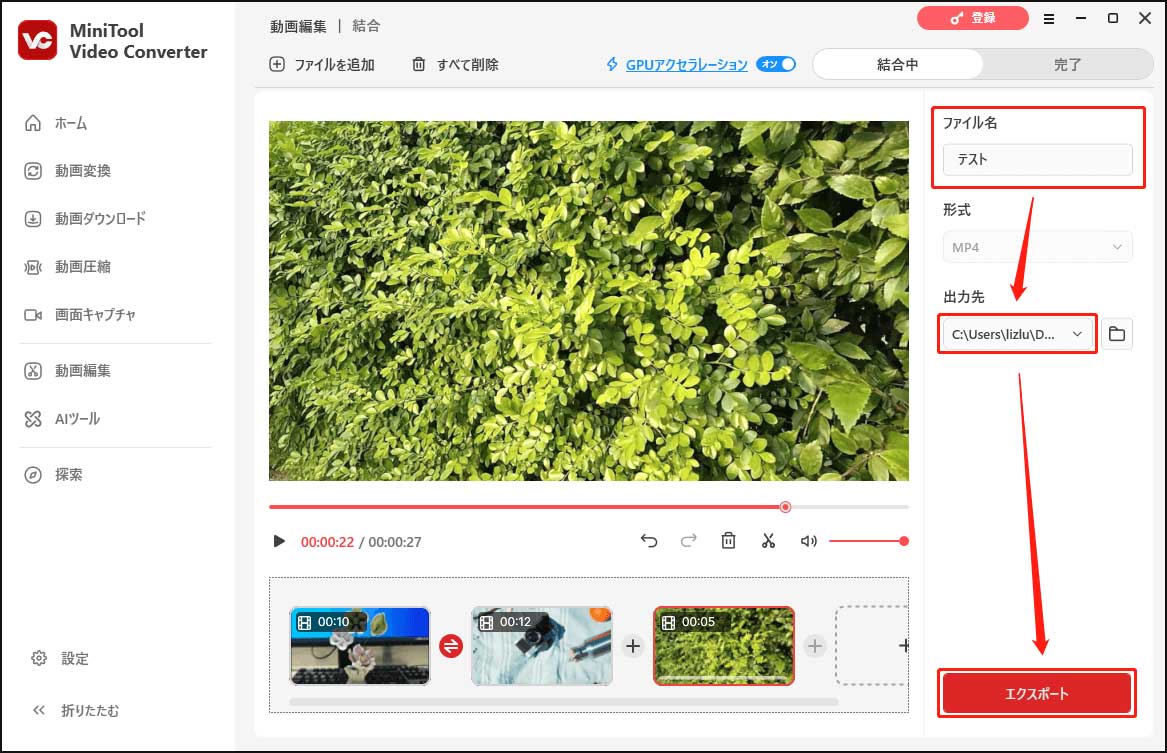Open the MP4 format dropdown
The image size is (1167, 753).
click(x=1037, y=247)
